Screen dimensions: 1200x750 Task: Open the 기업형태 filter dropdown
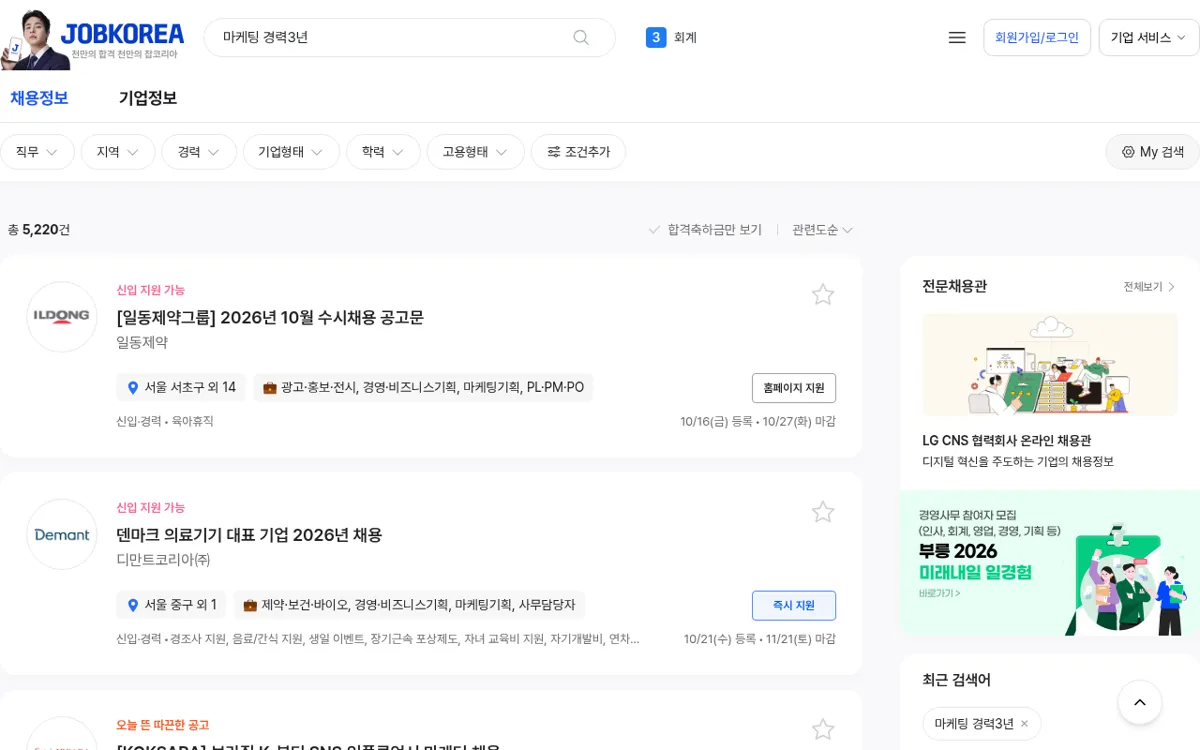291,152
